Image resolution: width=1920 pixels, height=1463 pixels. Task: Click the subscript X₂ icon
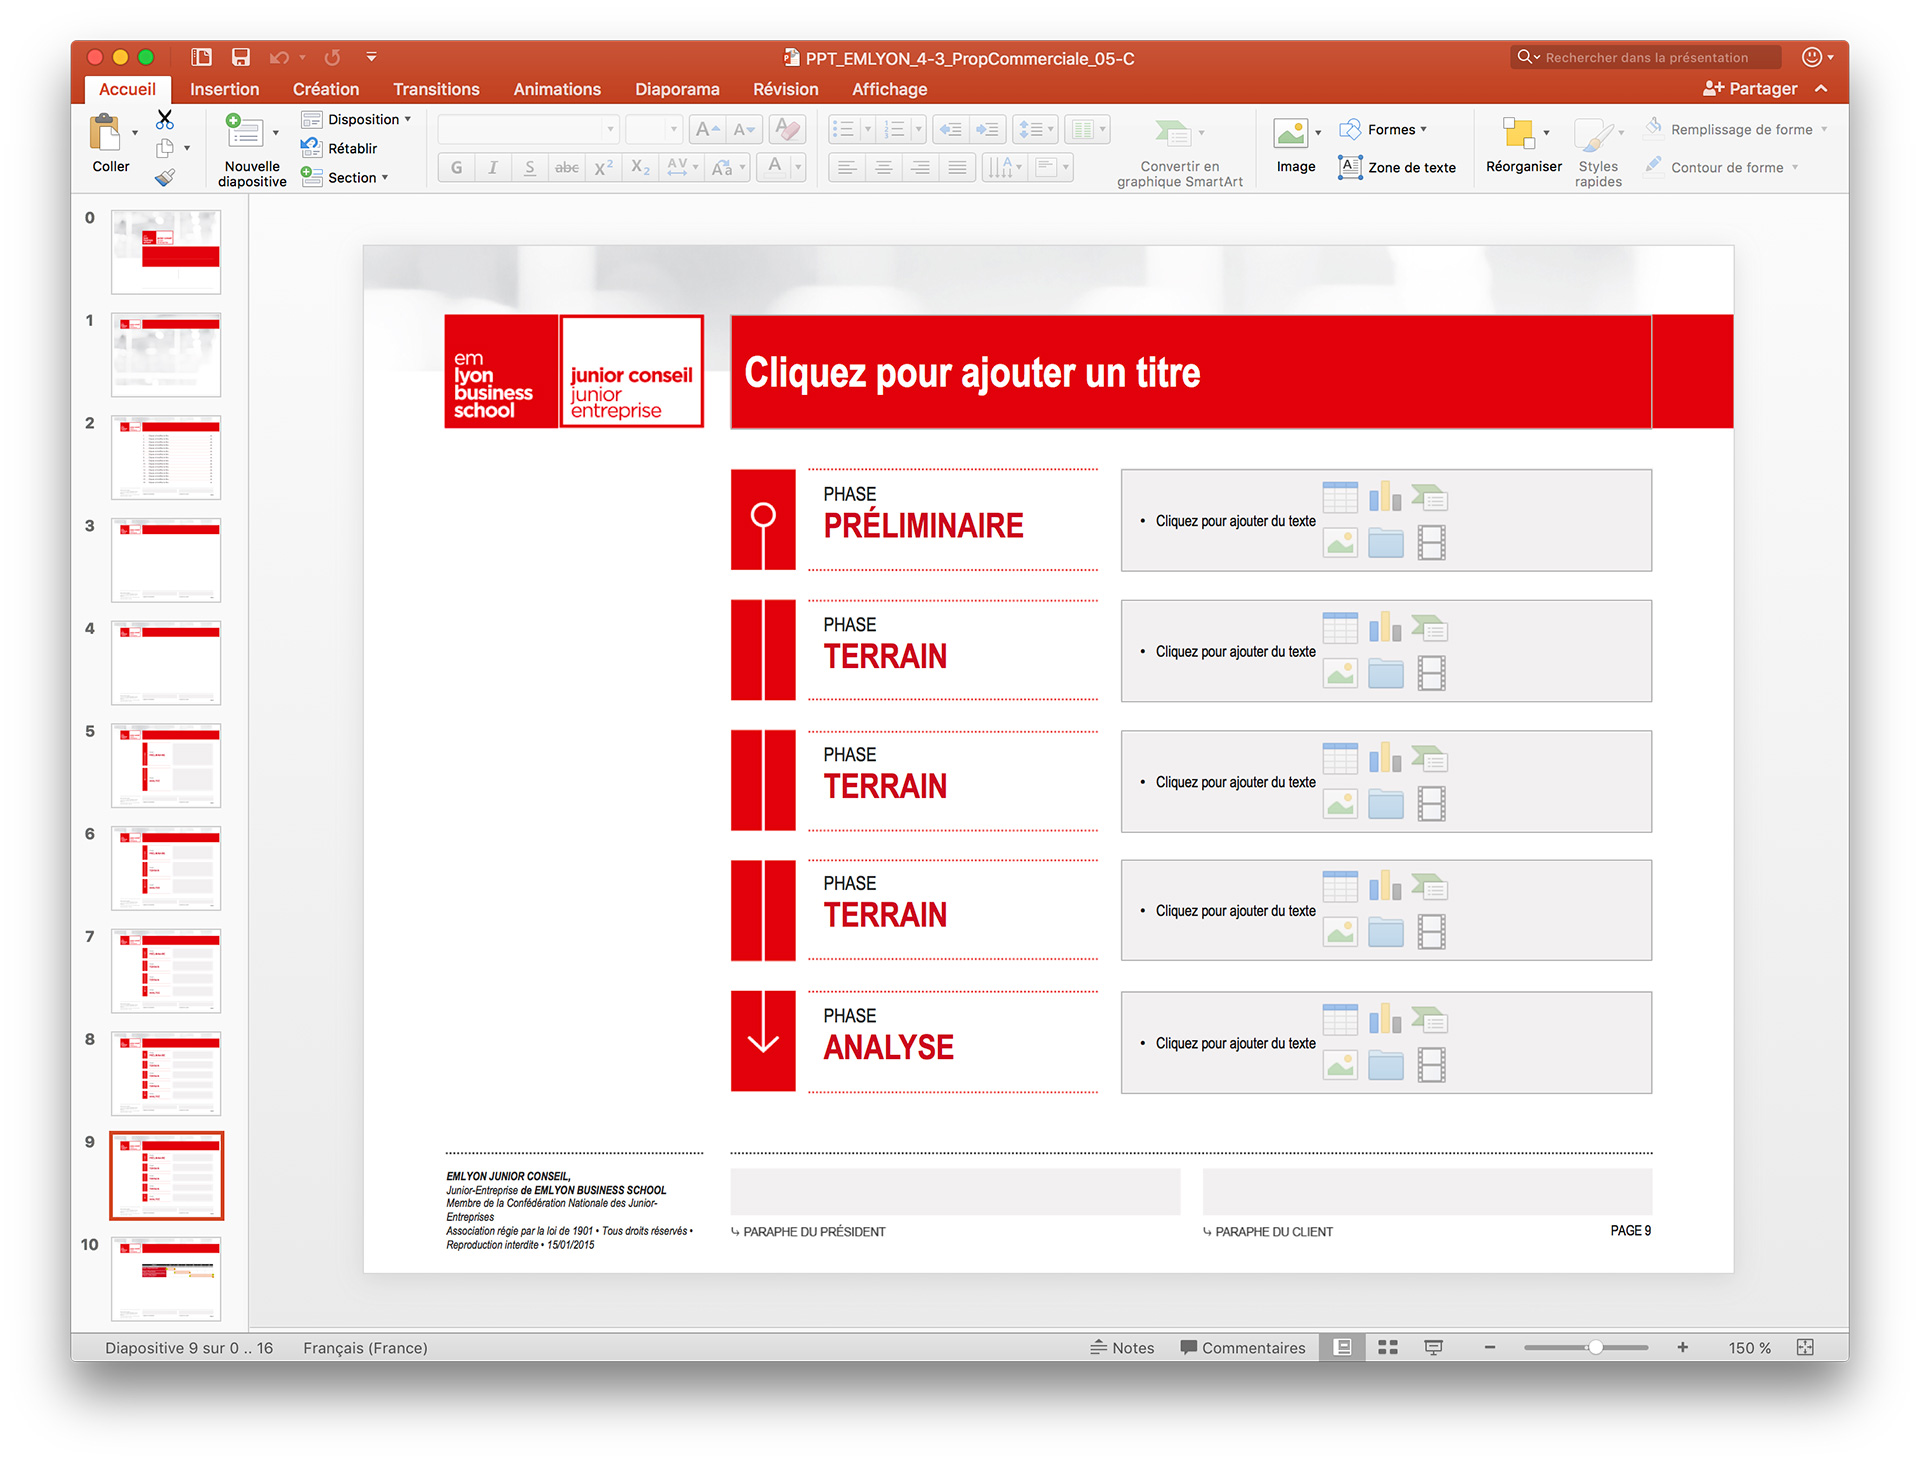[x=640, y=167]
